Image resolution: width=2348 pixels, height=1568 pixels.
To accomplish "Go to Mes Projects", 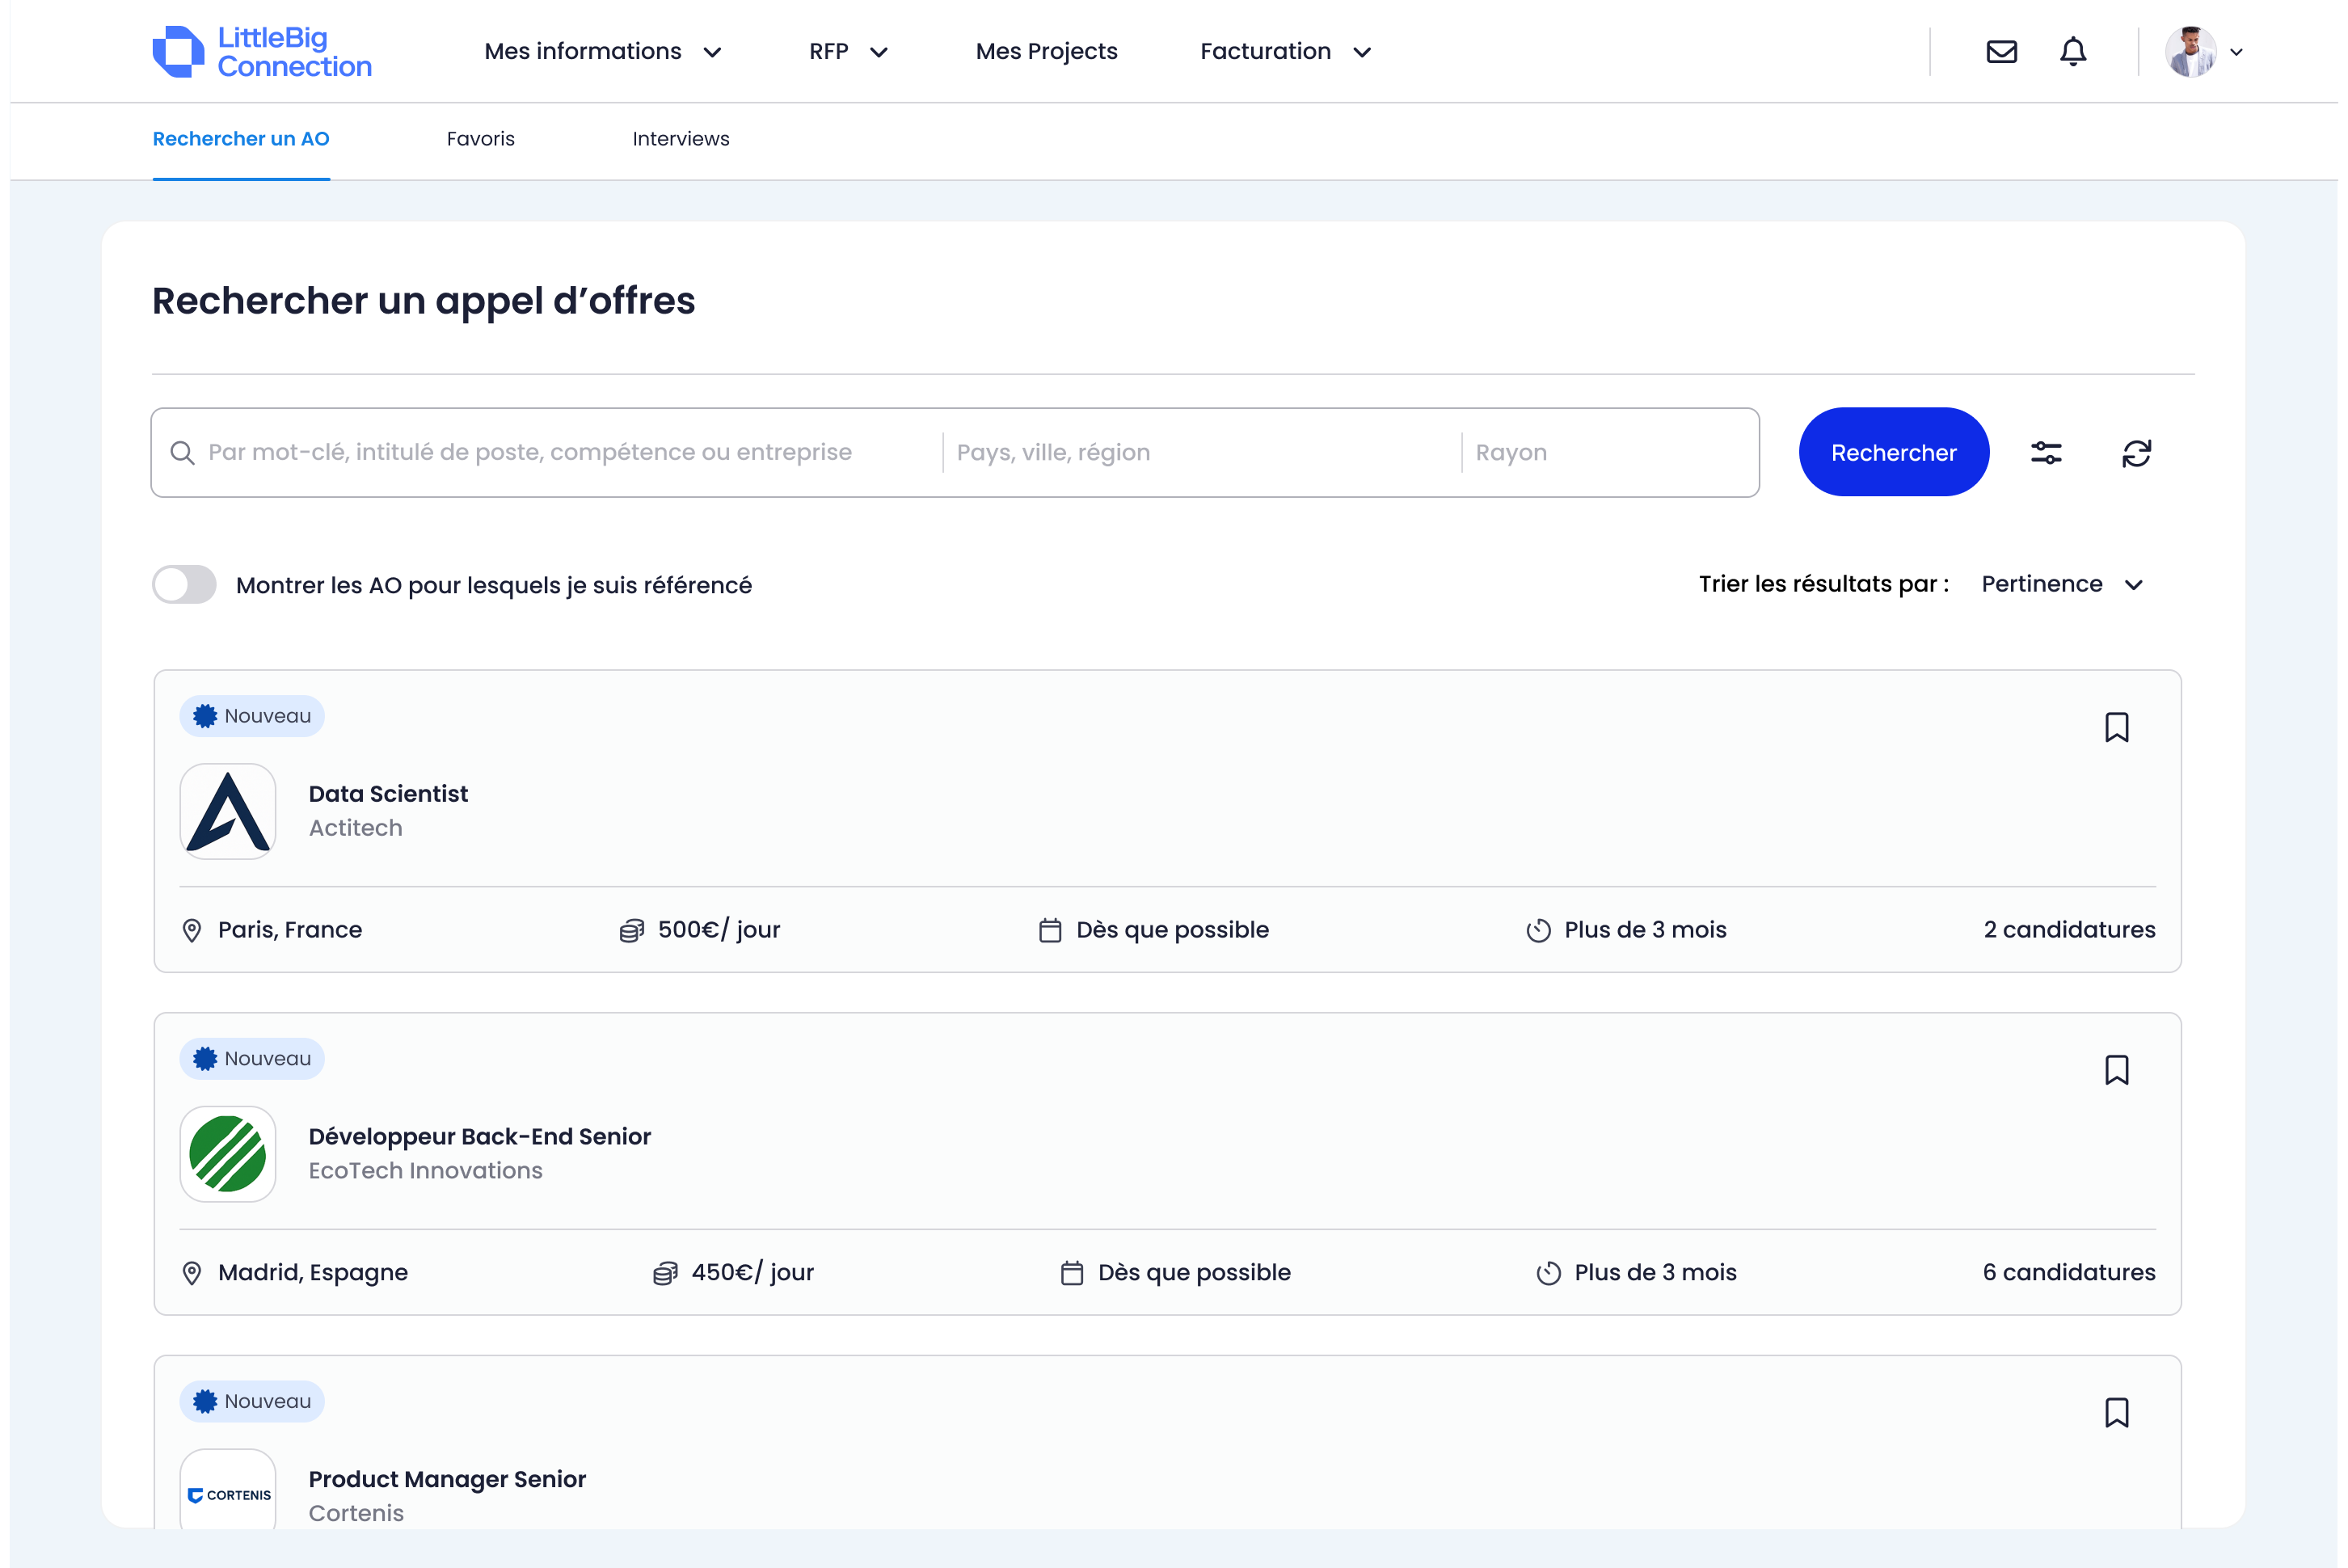I will tap(1046, 51).
